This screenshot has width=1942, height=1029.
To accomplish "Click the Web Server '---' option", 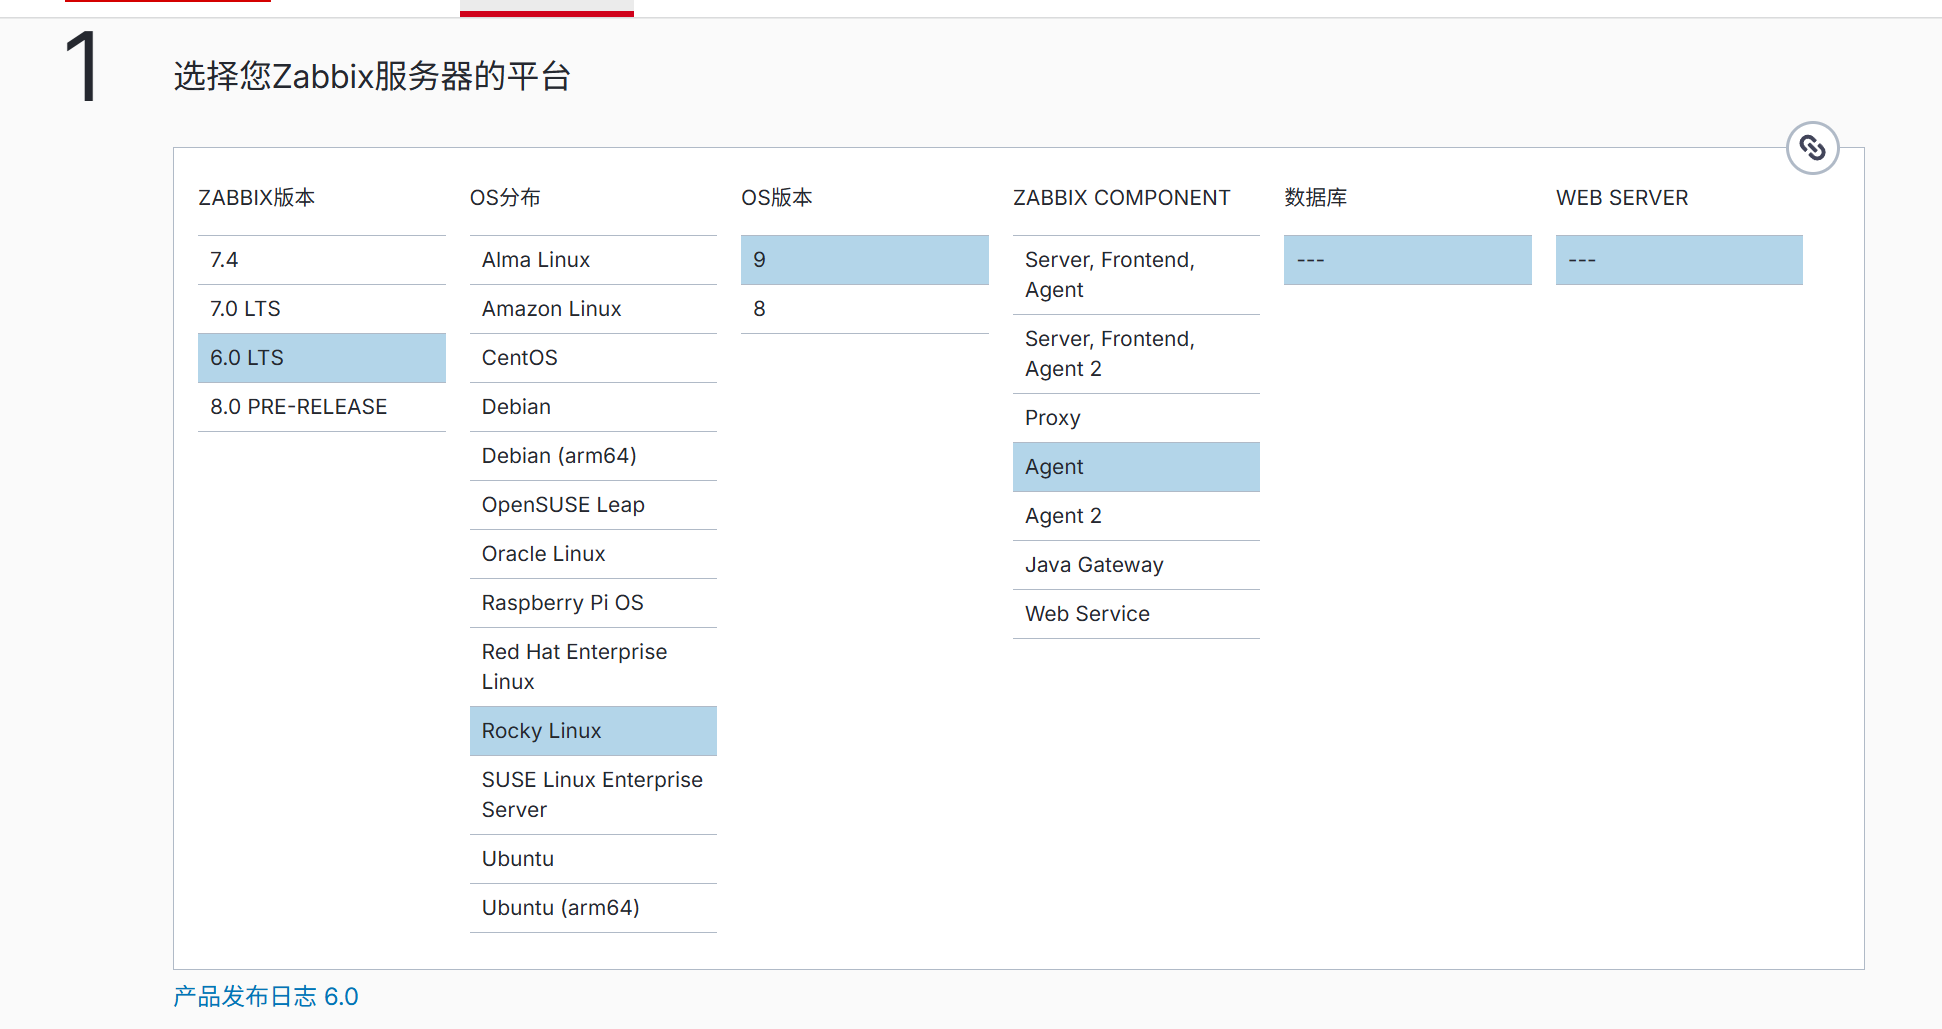I will point(1679,260).
